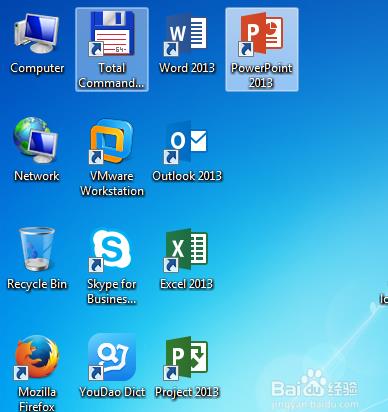The height and width of the screenshot is (412, 388).
Task: Launch the Mozilla Firefox shortcut
Action: [36, 357]
